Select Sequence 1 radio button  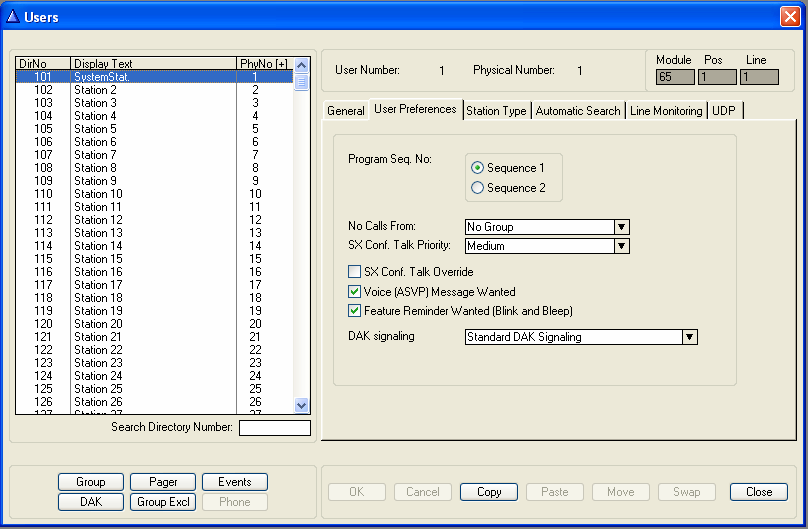(x=478, y=168)
